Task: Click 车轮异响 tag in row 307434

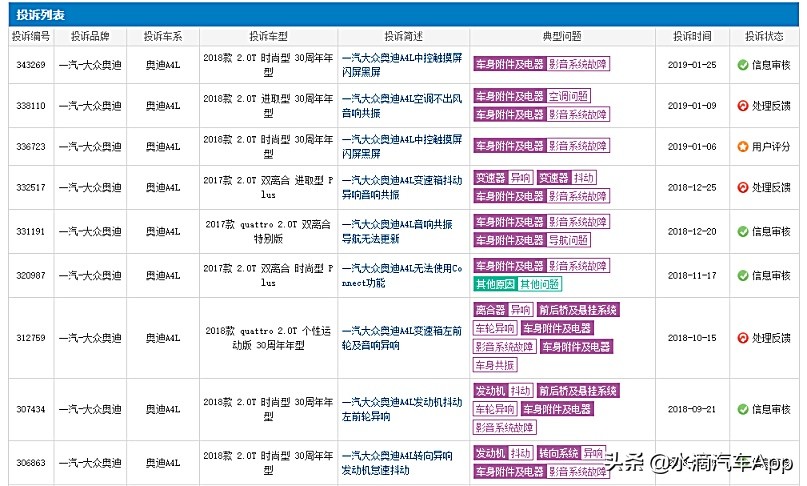Action: coord(495,409)
